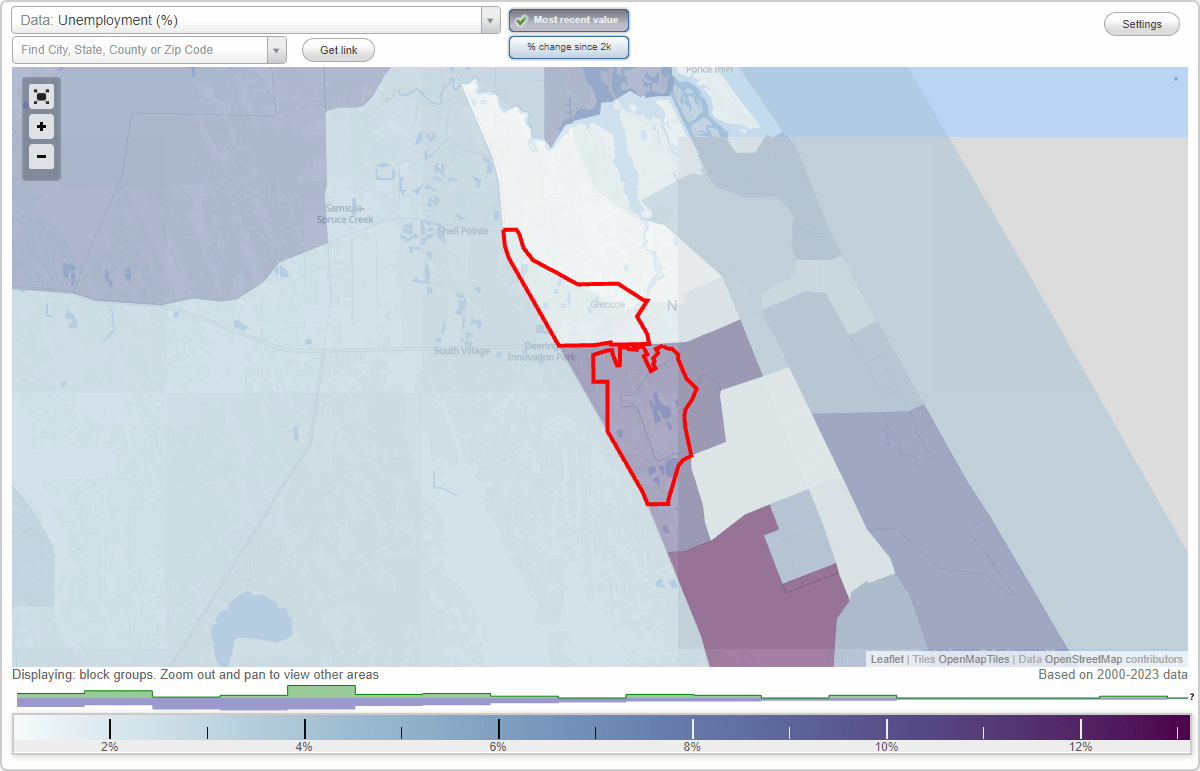The width and height of the screenshot is (1200, 771).
Task: Select the Most recent value tab
Action: click(568, 19)
